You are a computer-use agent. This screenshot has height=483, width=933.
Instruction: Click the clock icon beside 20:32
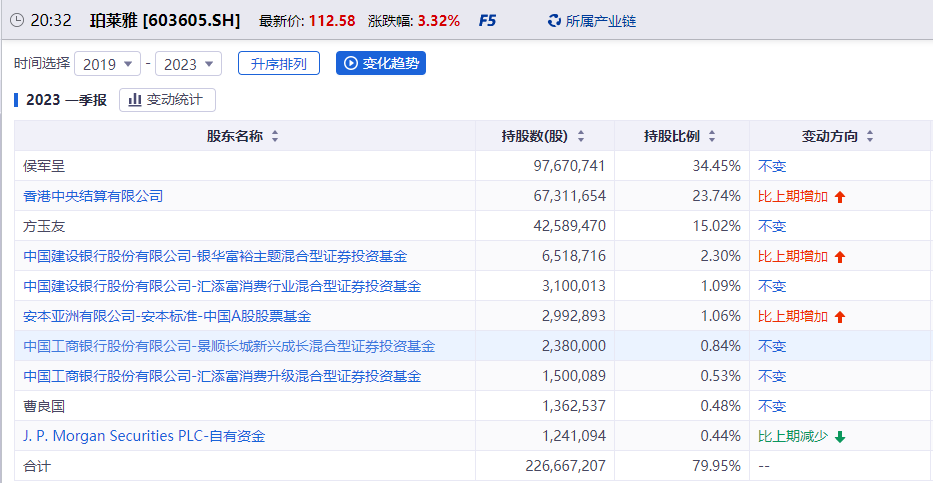pyautogui.click(x=17, y=20)
